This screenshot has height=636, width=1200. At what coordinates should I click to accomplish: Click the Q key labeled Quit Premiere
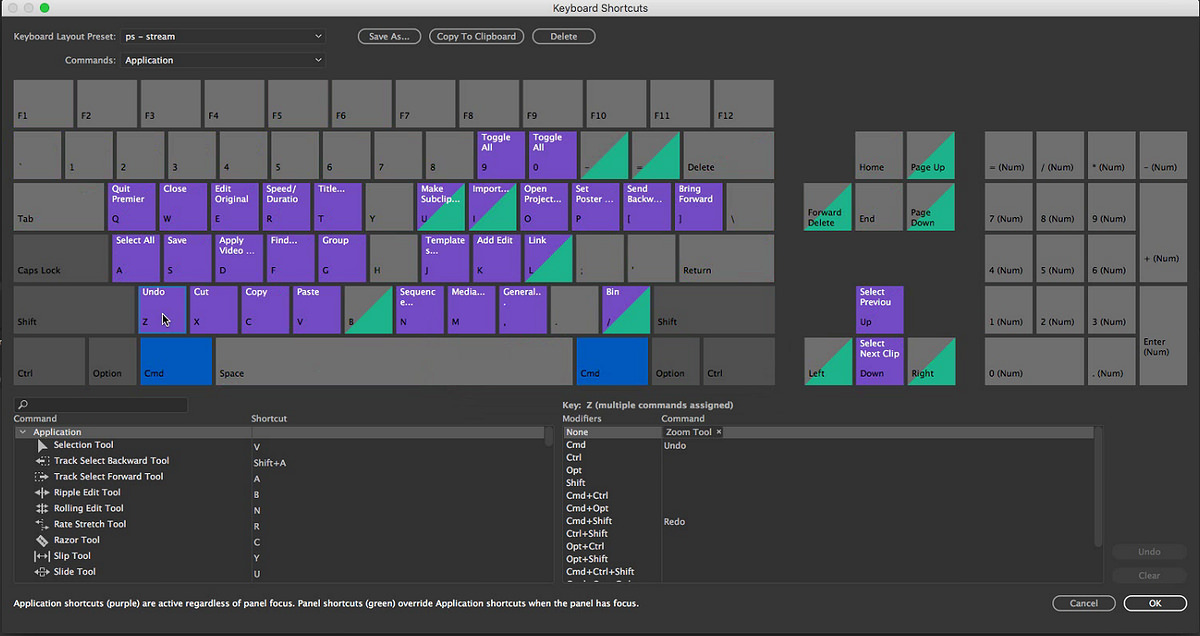pos(132,206)
